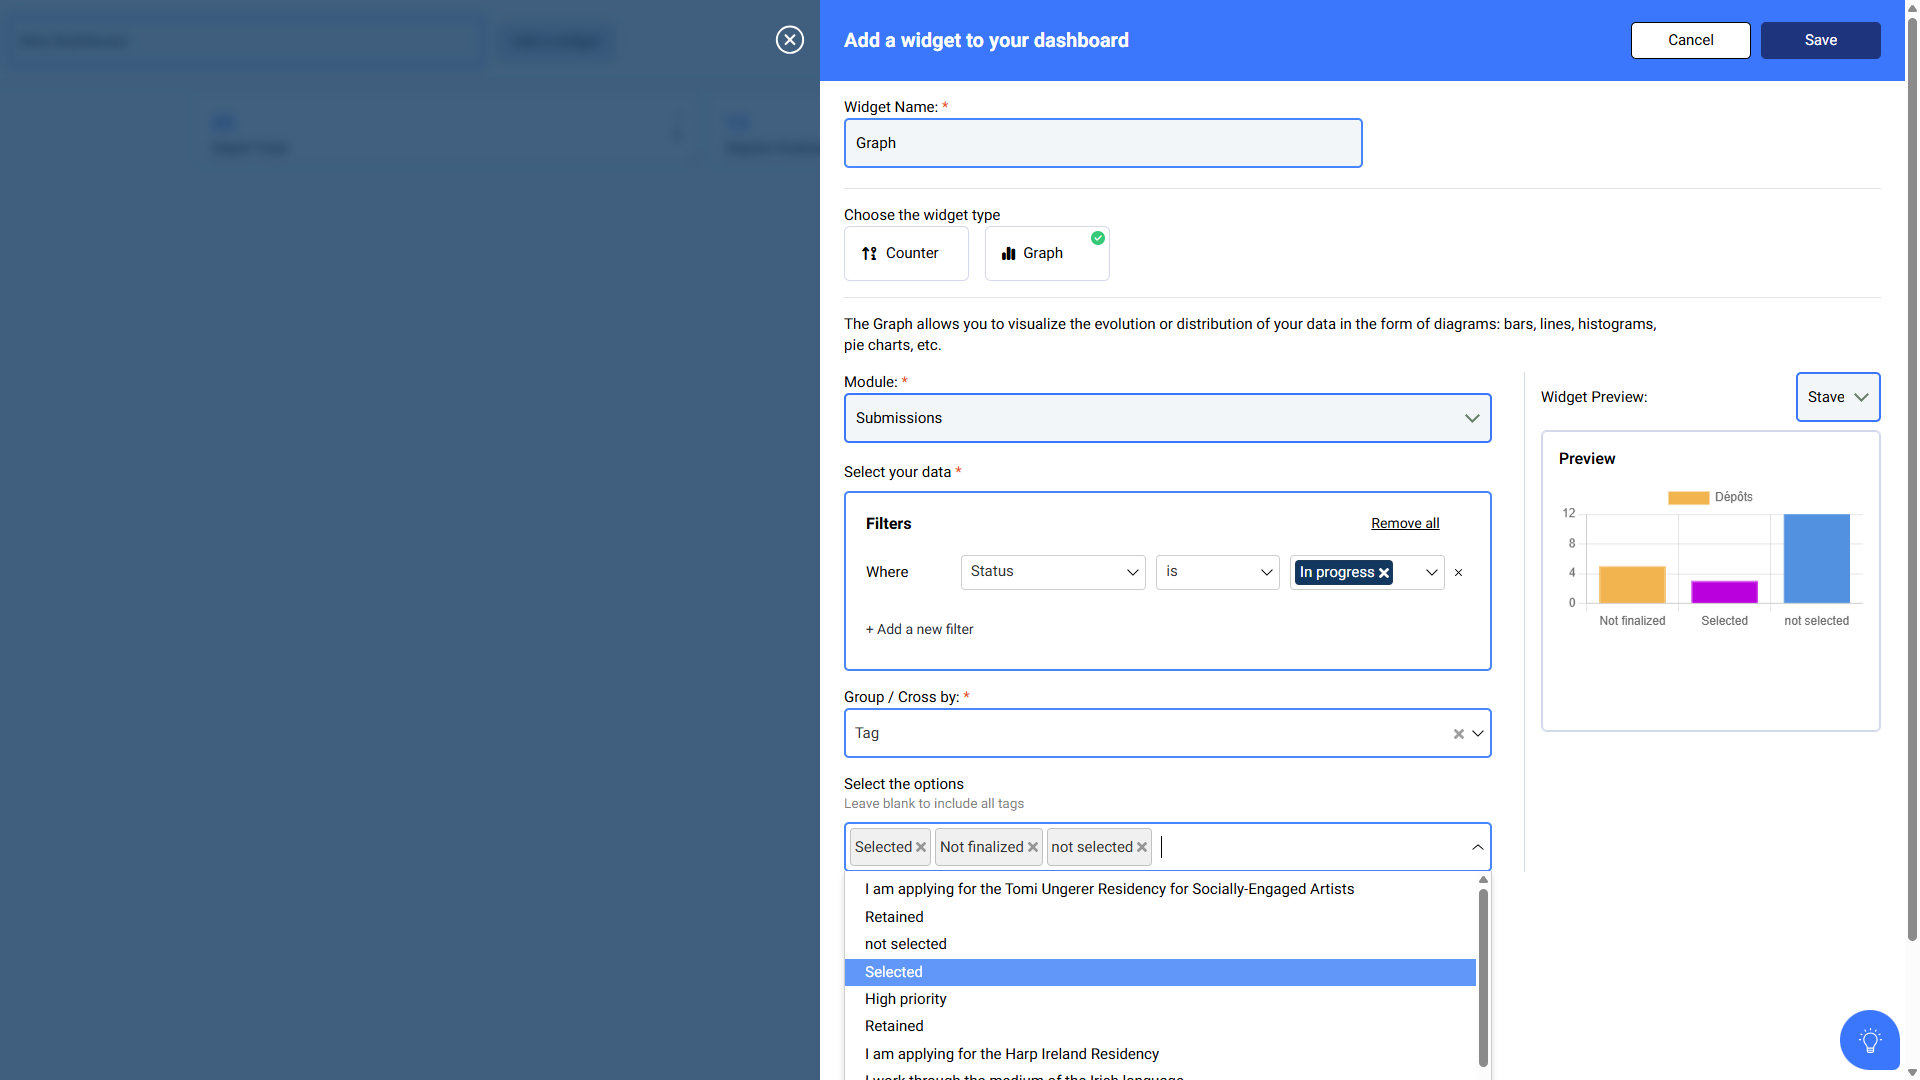This screenshot has height=1080, width=1920.
Task: Delete the Status filter row
Action: click(x=1458, y=573)
